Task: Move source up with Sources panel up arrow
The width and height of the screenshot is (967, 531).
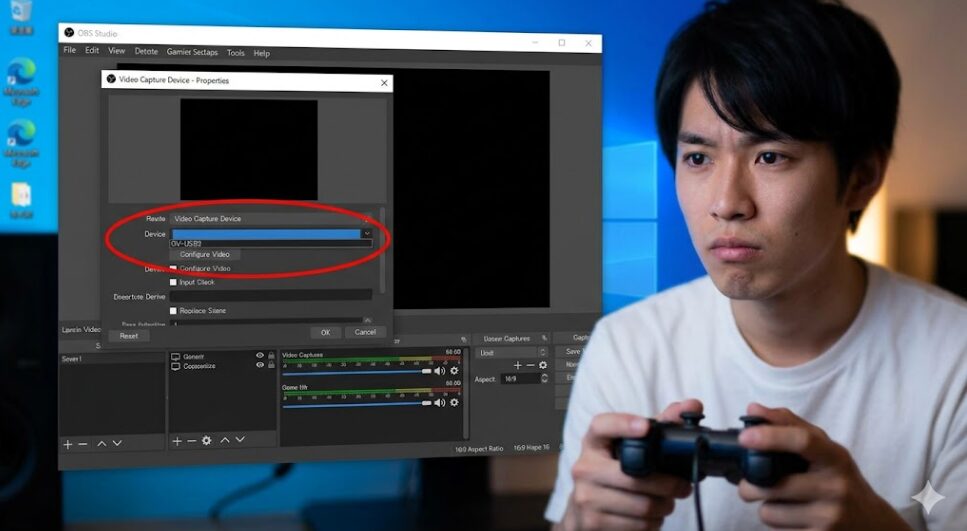Action: [225, 440]
